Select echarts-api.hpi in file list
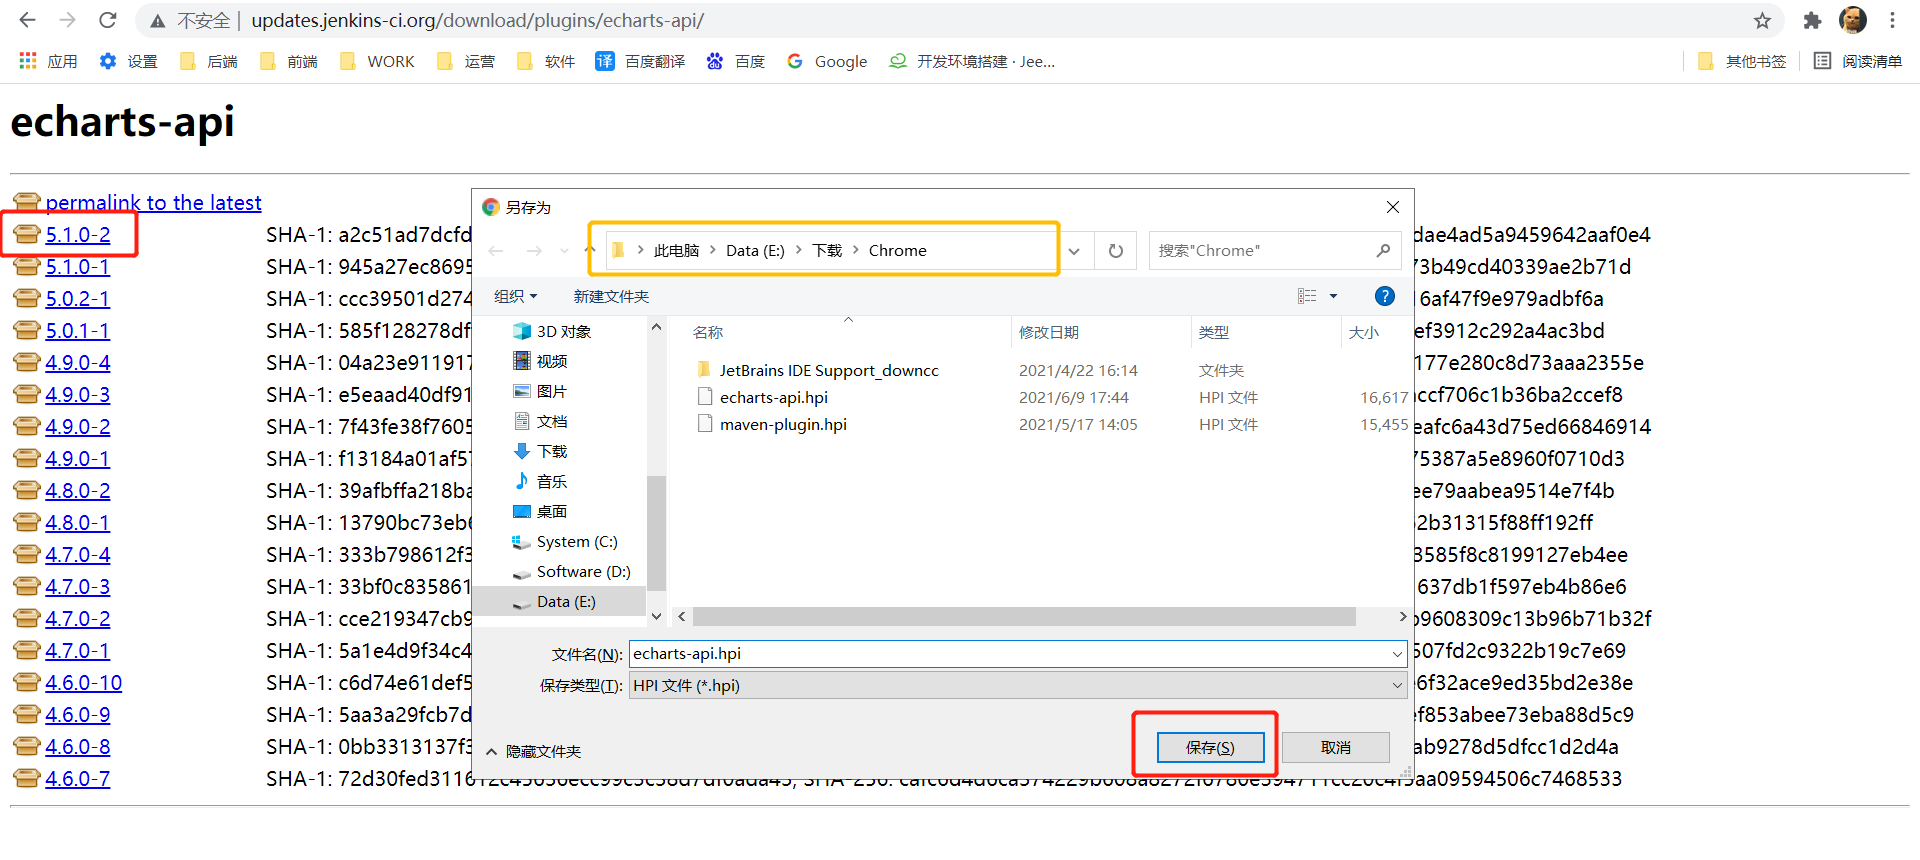Screen dimensions: 1920x860 click(773, 397)
